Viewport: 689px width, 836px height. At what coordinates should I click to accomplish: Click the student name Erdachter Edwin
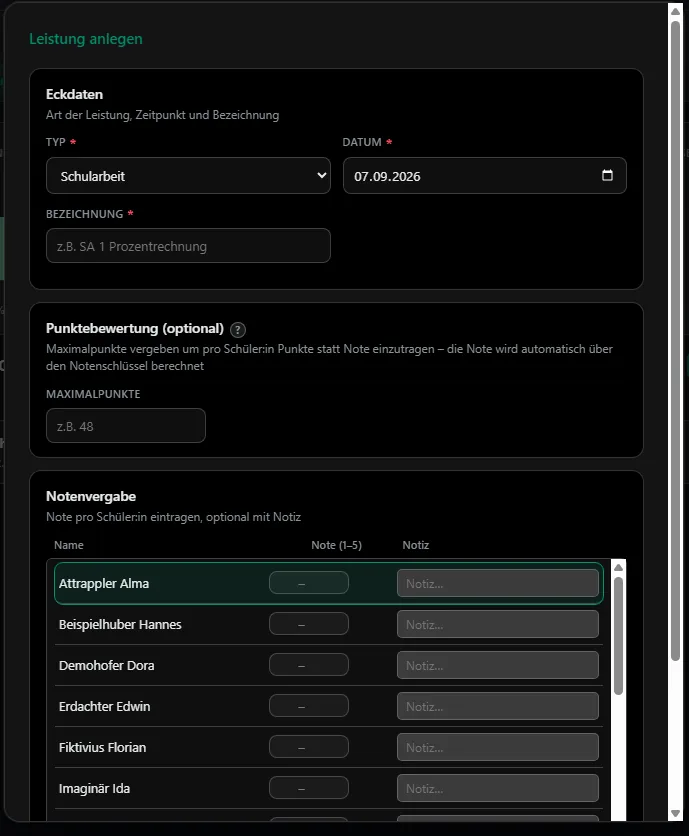point(105,706)
